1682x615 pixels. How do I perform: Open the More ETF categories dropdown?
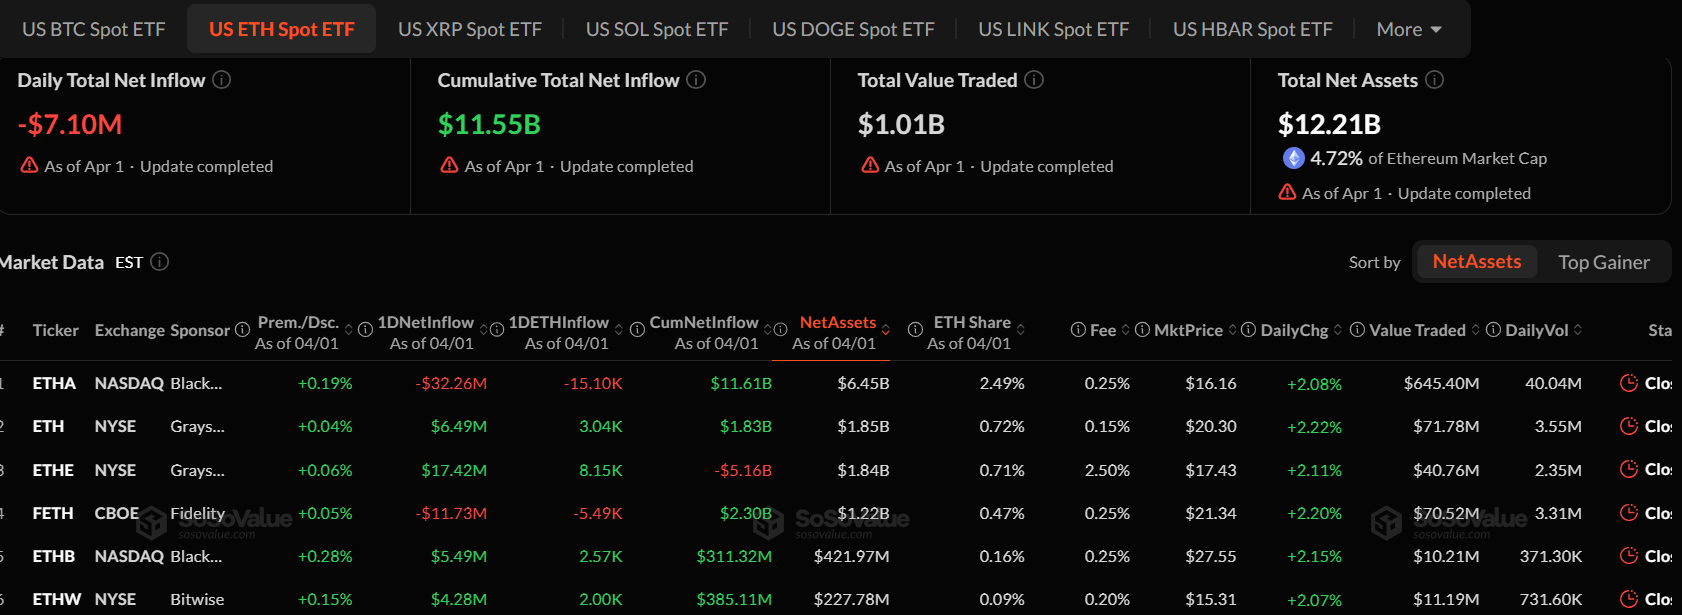pyautogui.click(x=1409, y=29)
